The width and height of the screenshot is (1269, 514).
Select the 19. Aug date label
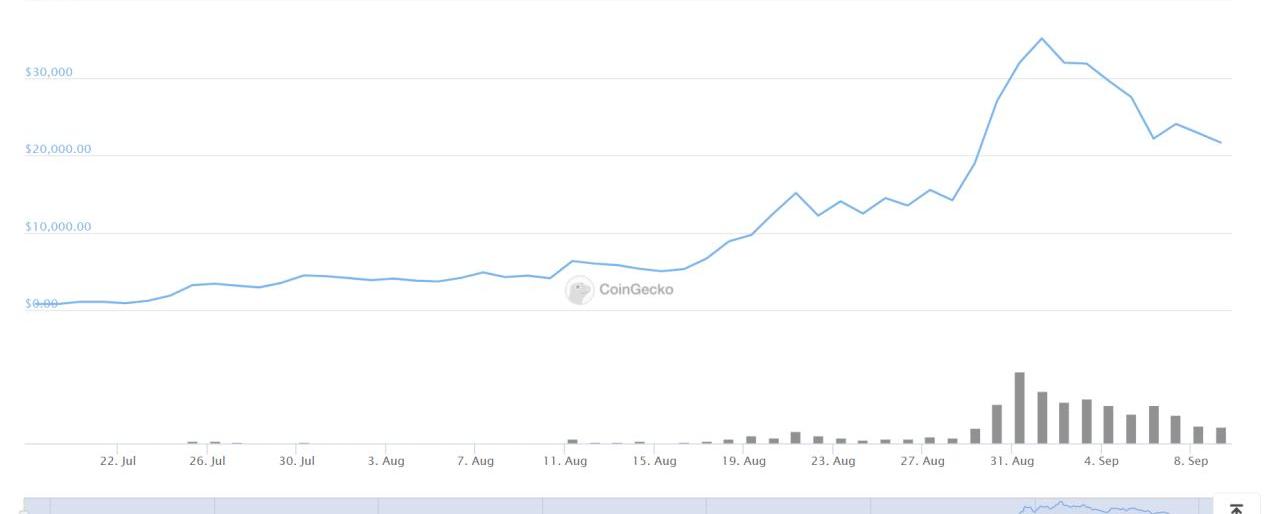coord(743,461)
